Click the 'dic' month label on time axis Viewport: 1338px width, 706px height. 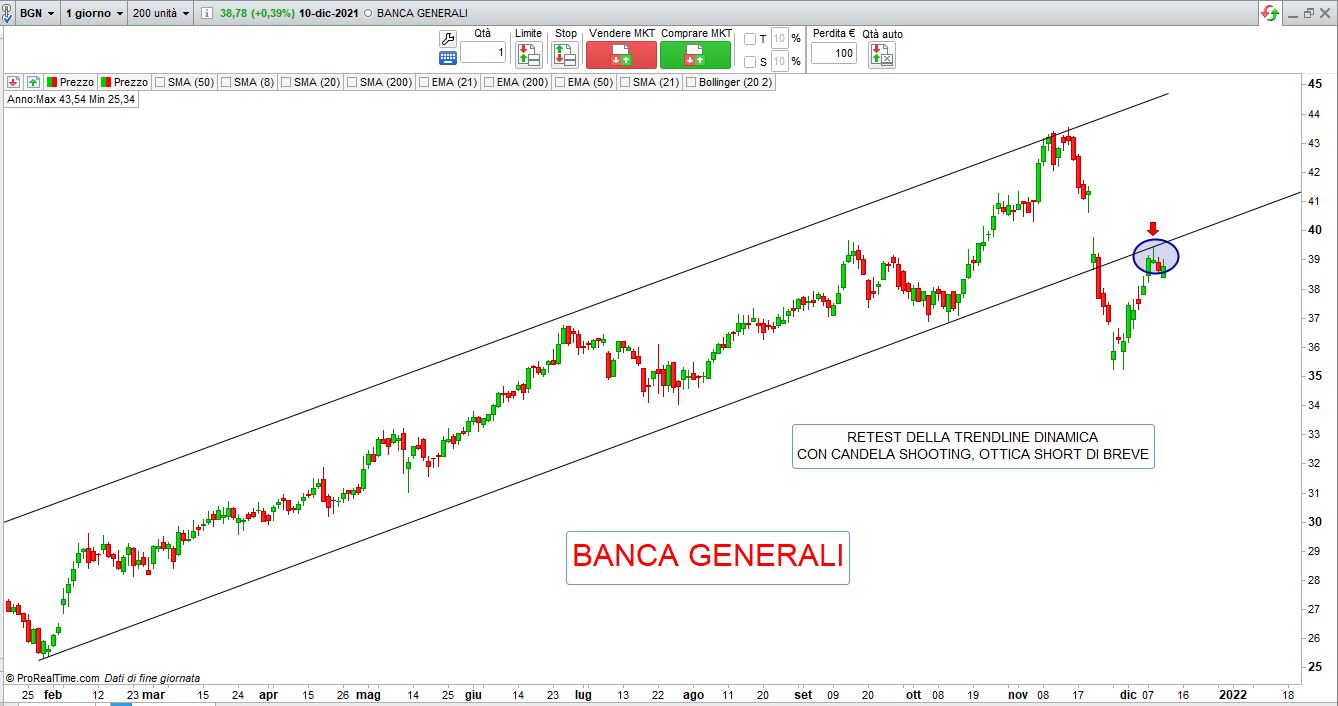click(x=1128, y=694)
